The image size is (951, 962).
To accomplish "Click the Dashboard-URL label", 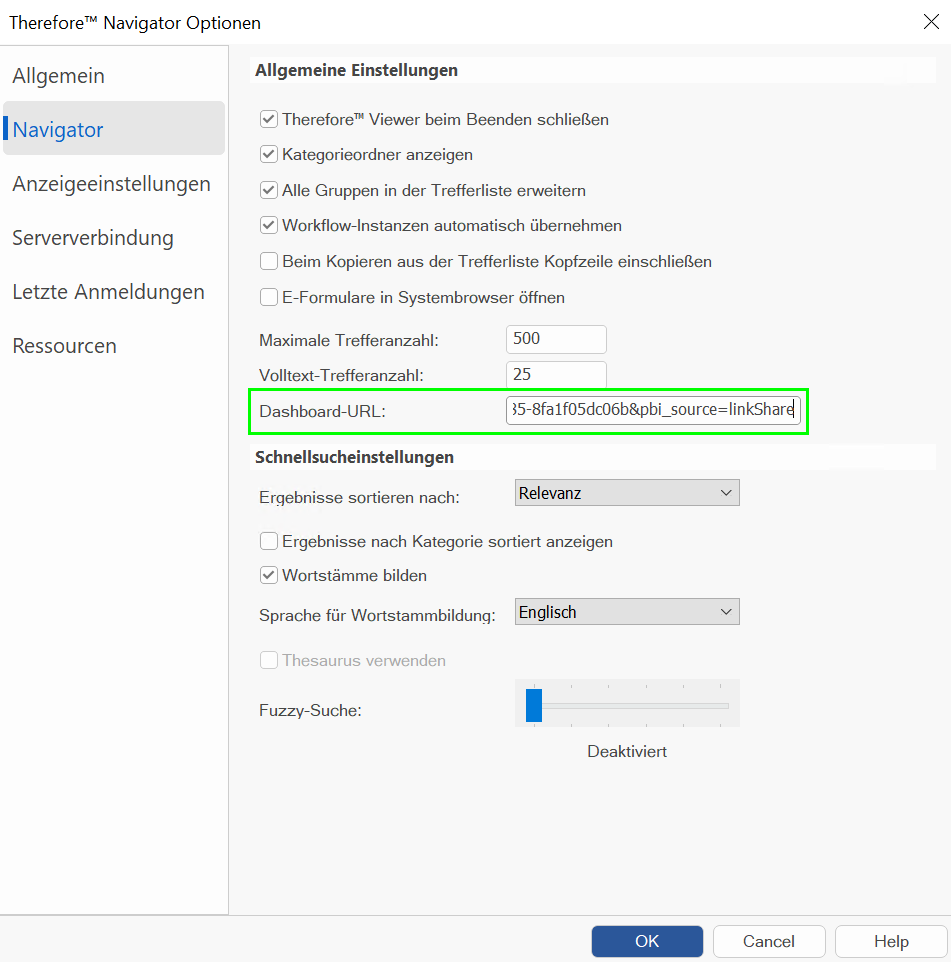I will pyautogui.click(x=322, y=411).
